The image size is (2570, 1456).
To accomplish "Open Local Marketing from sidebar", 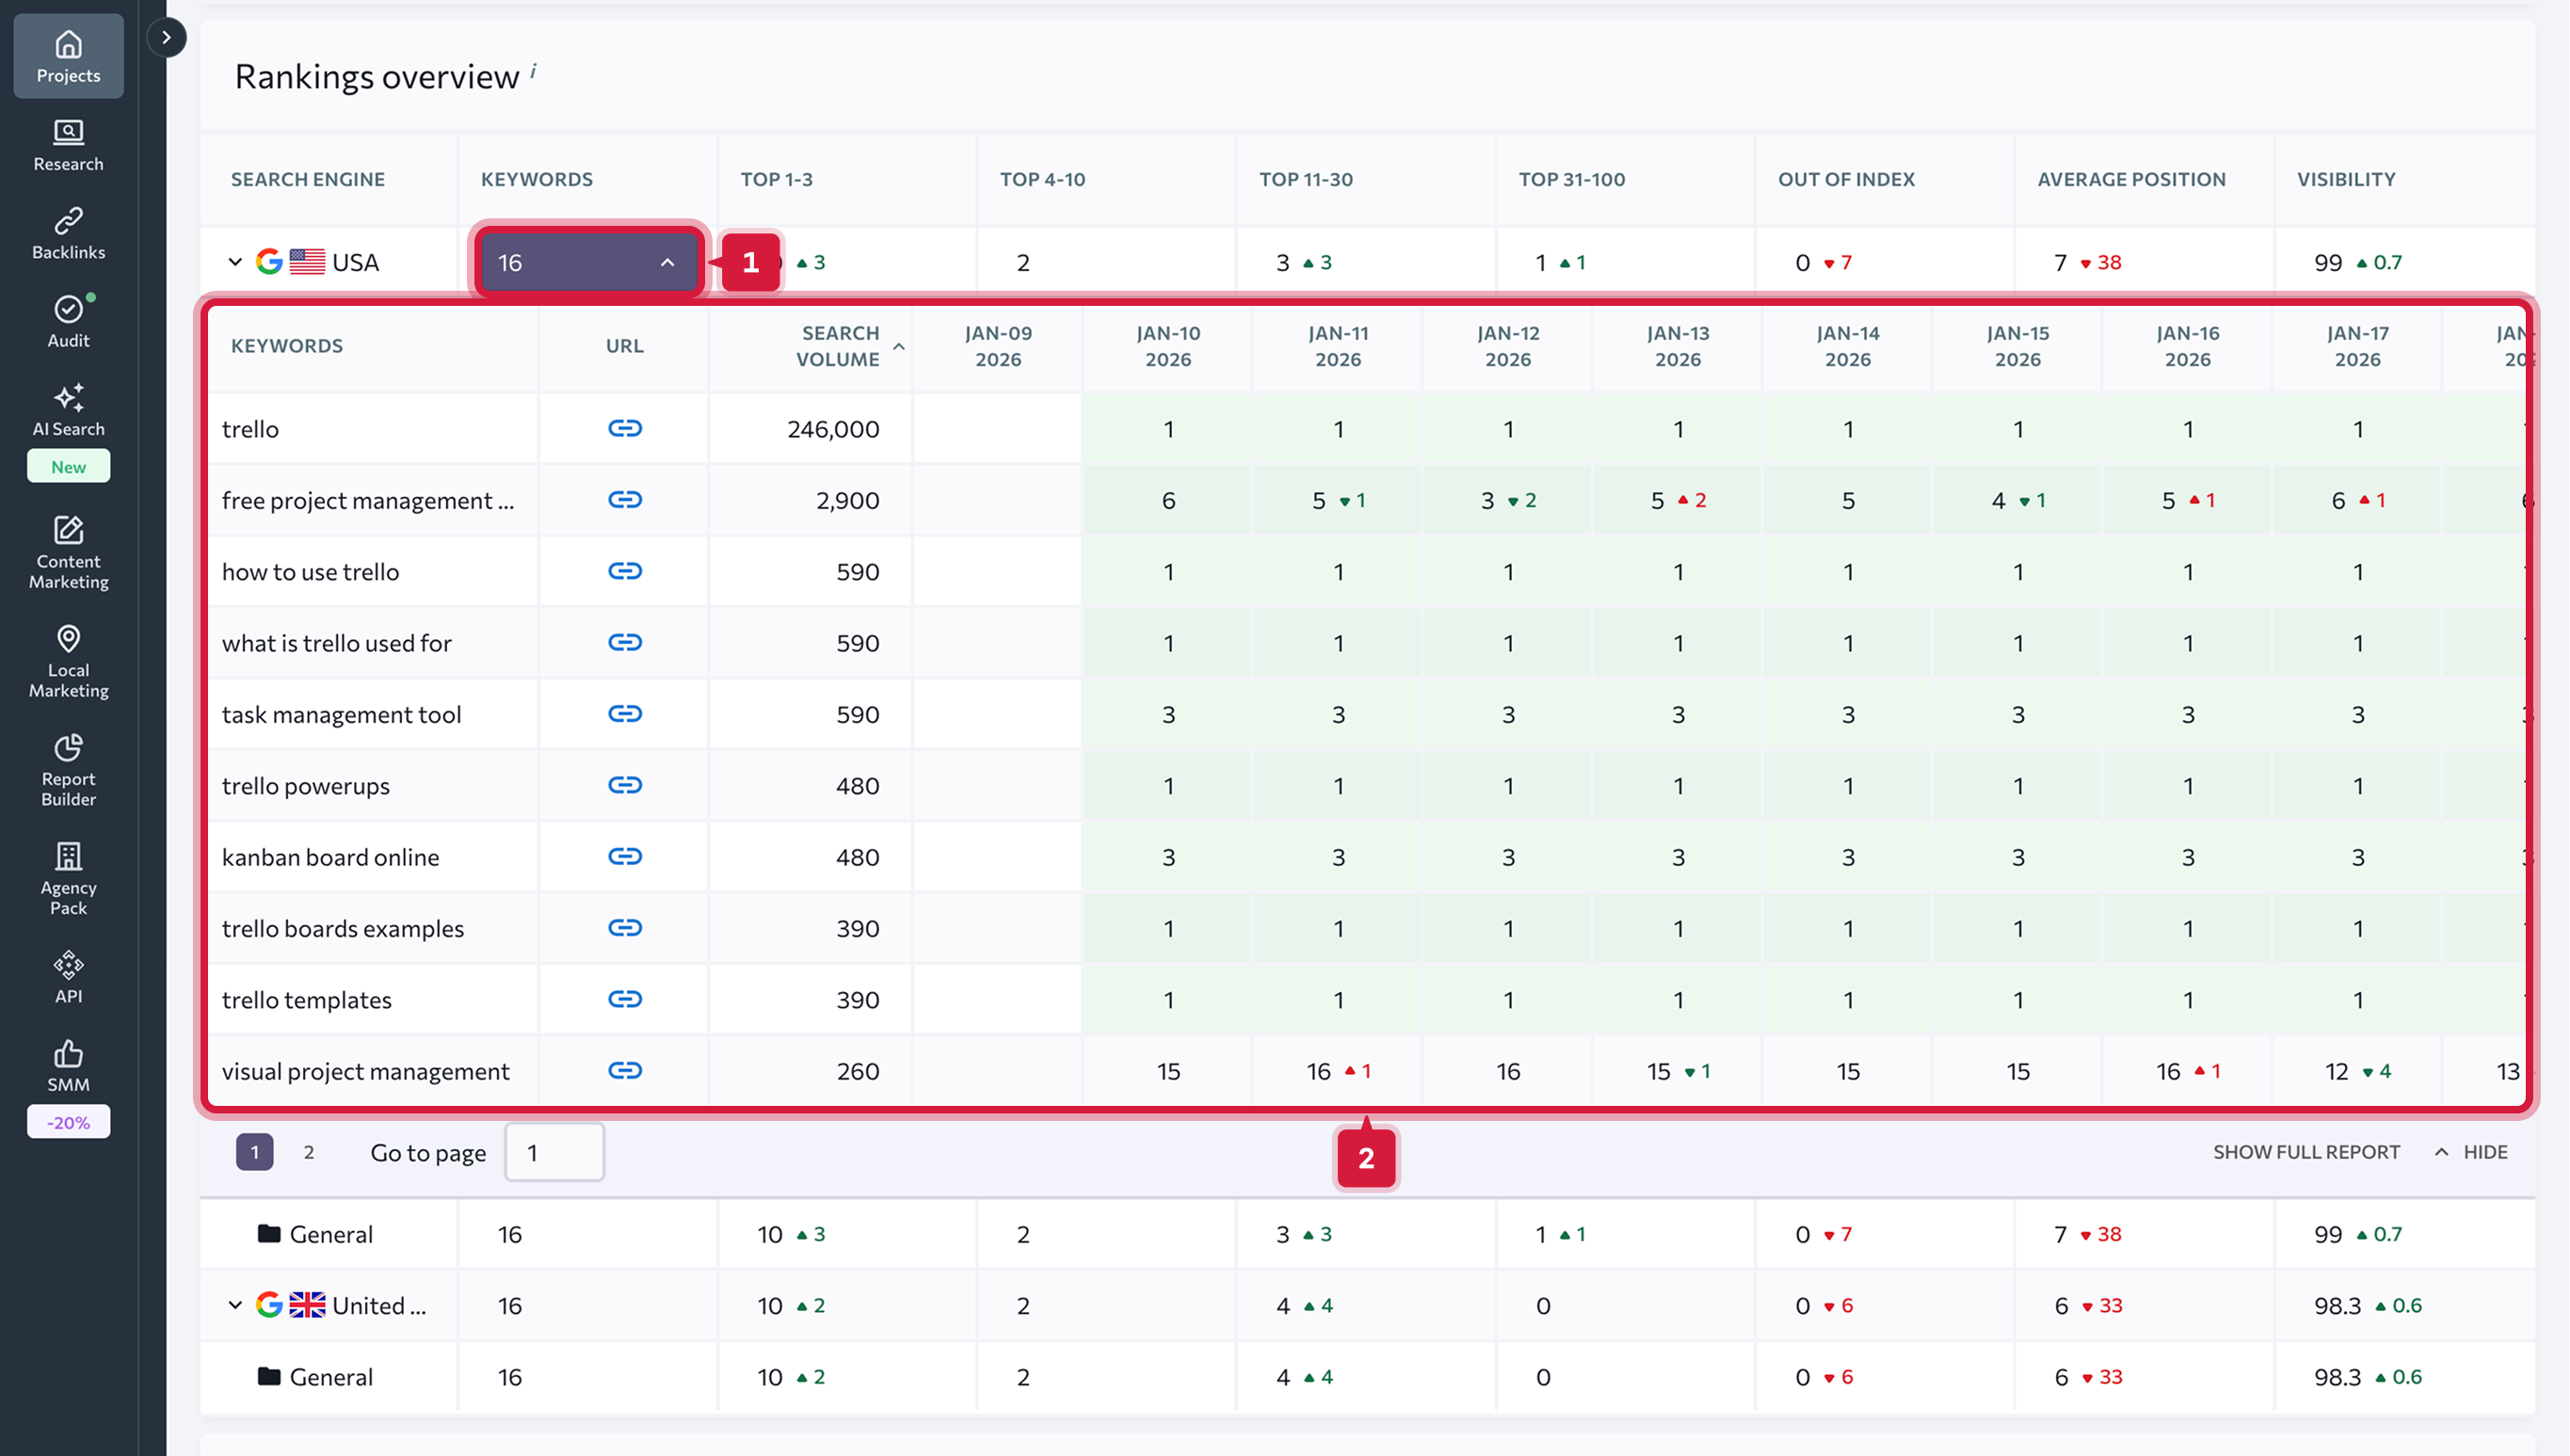I will 68,661.
